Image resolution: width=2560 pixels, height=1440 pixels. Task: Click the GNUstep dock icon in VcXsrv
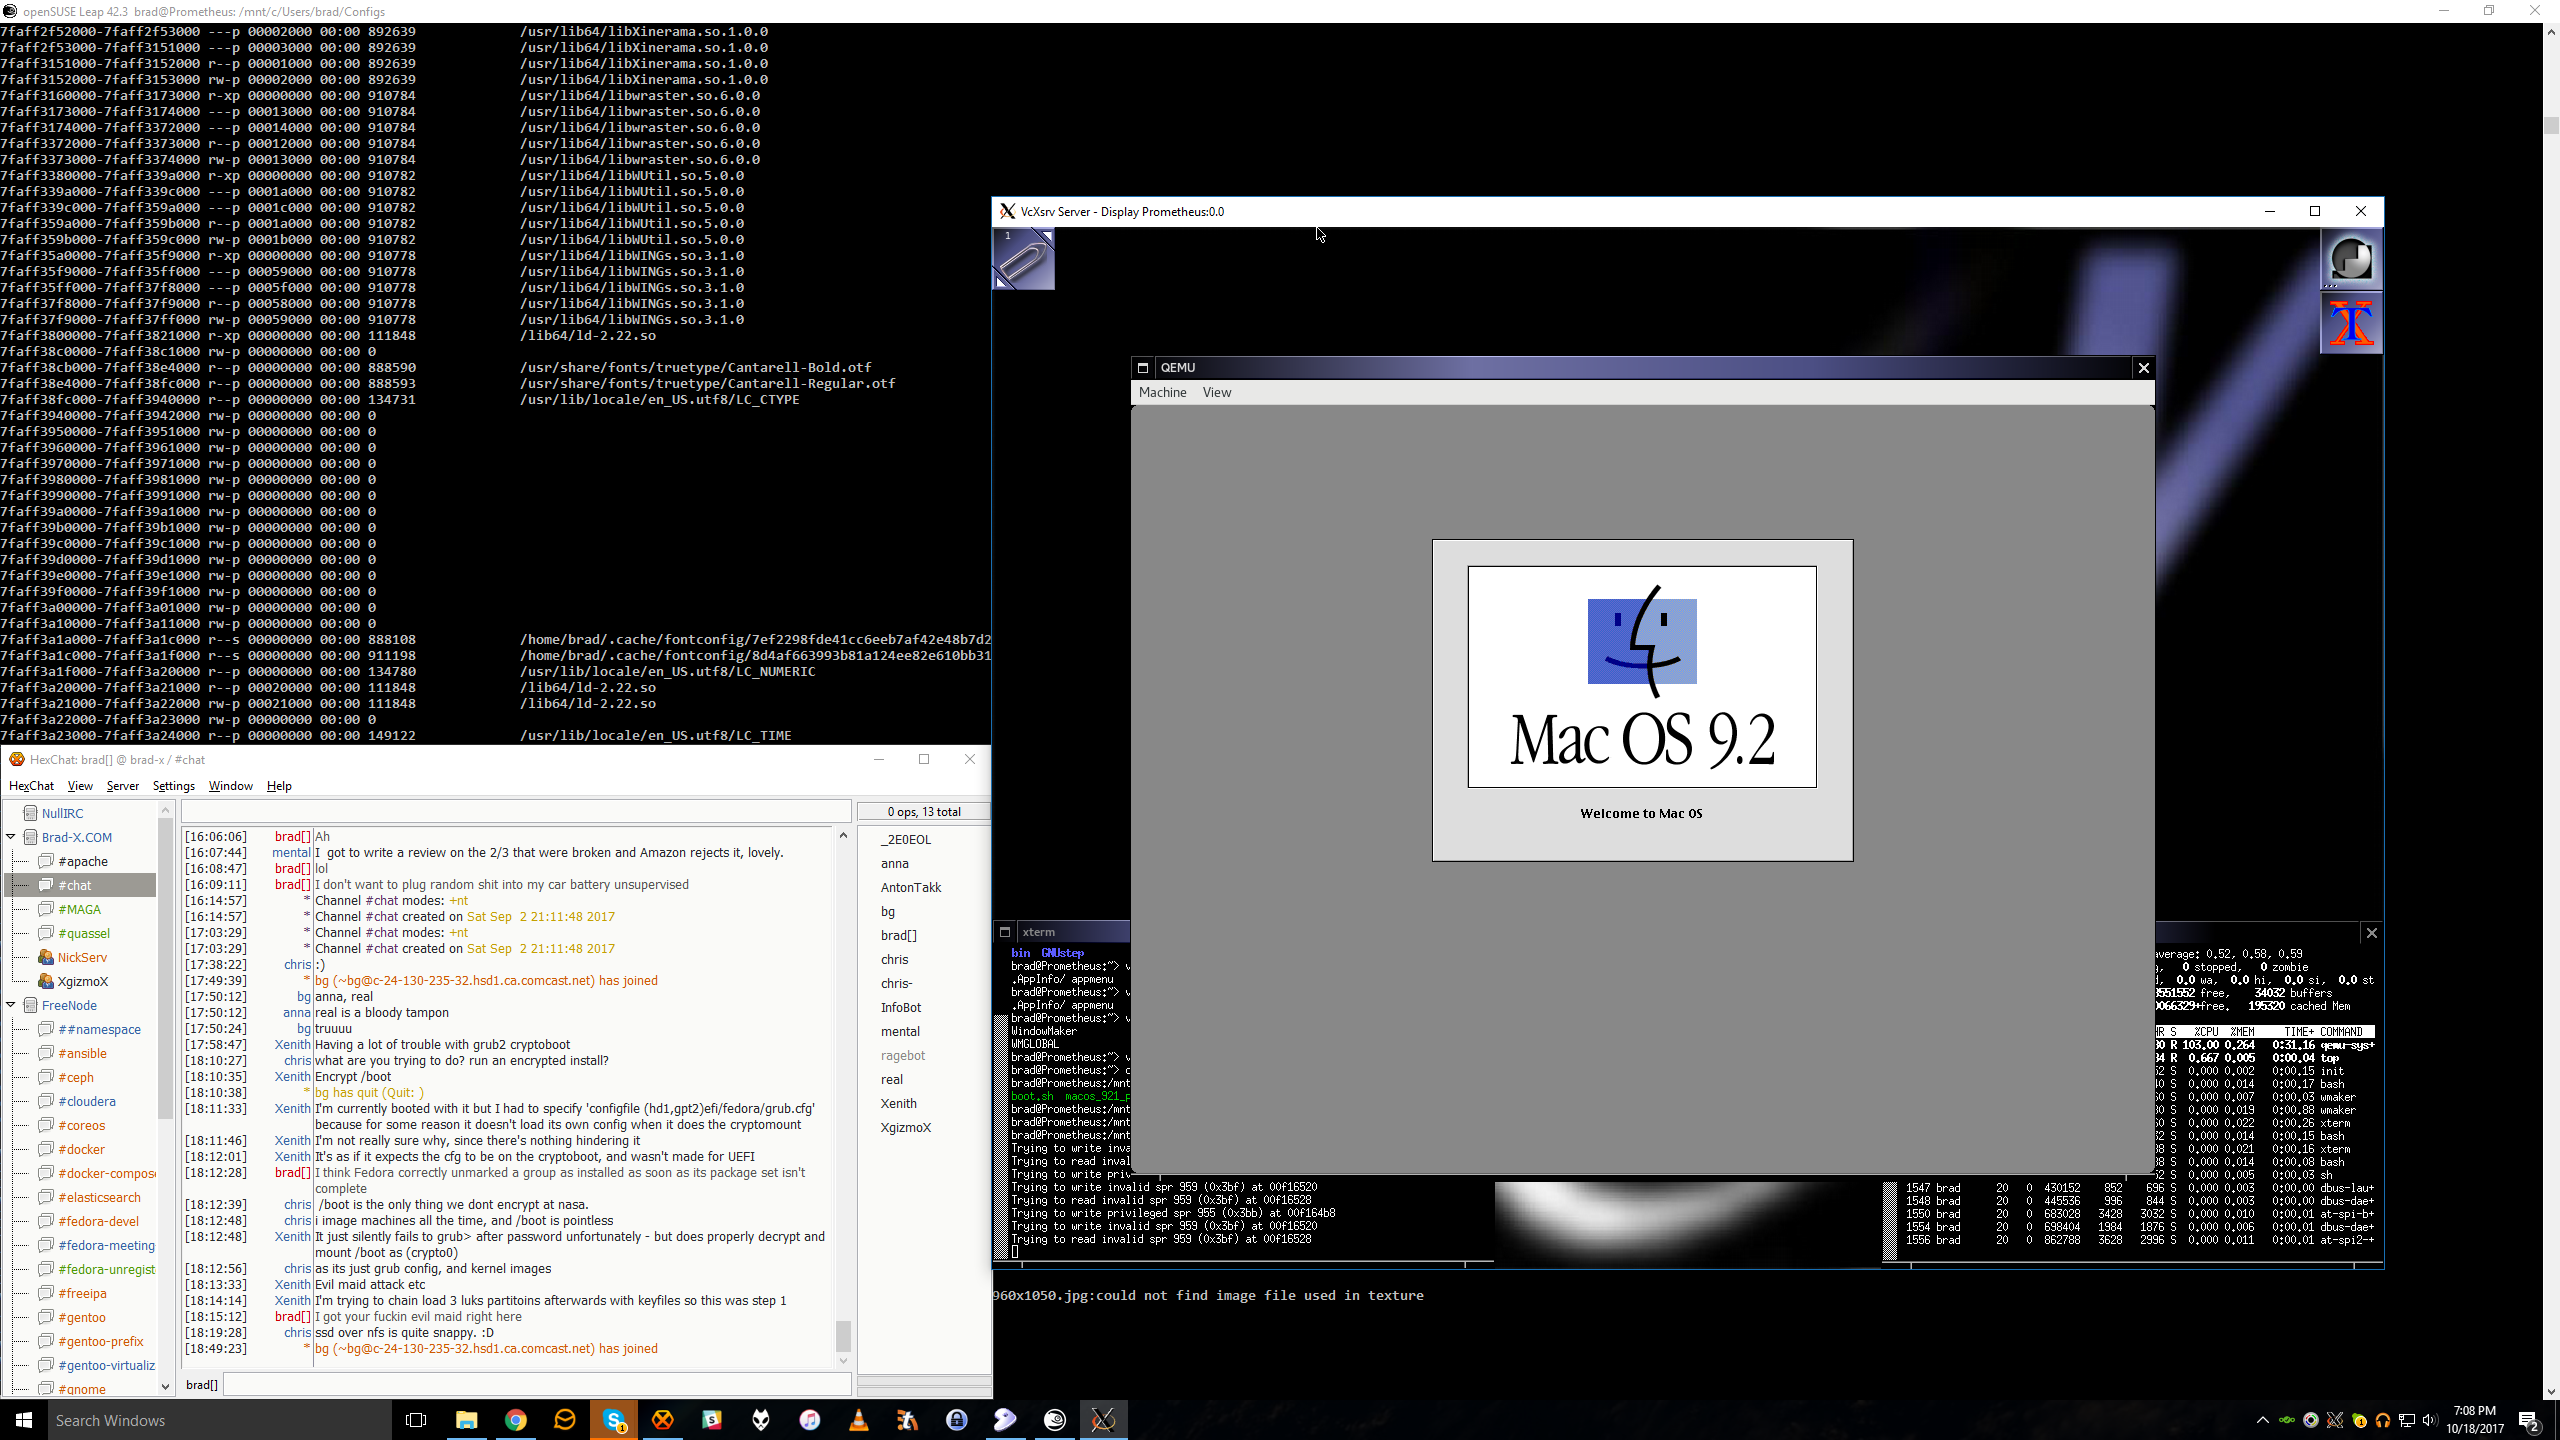coord(2351,259)
